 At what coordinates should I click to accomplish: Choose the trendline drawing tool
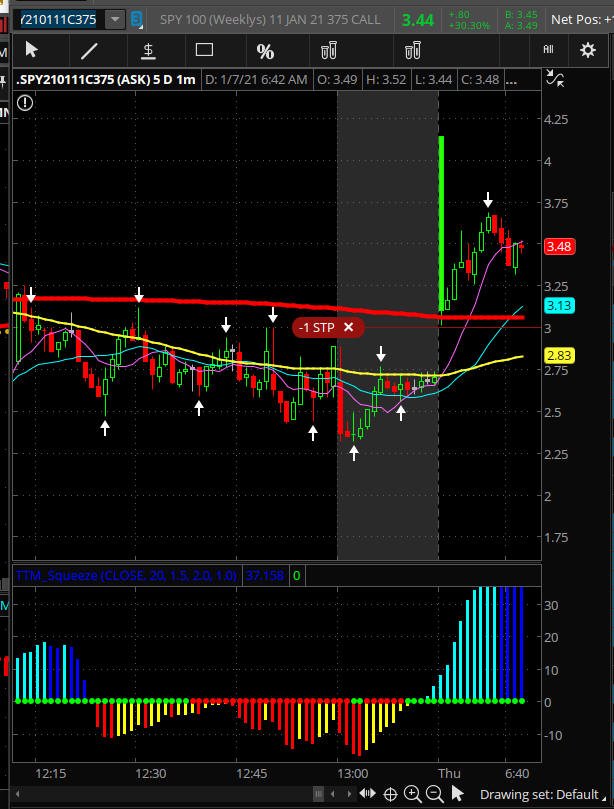point(89,51)
